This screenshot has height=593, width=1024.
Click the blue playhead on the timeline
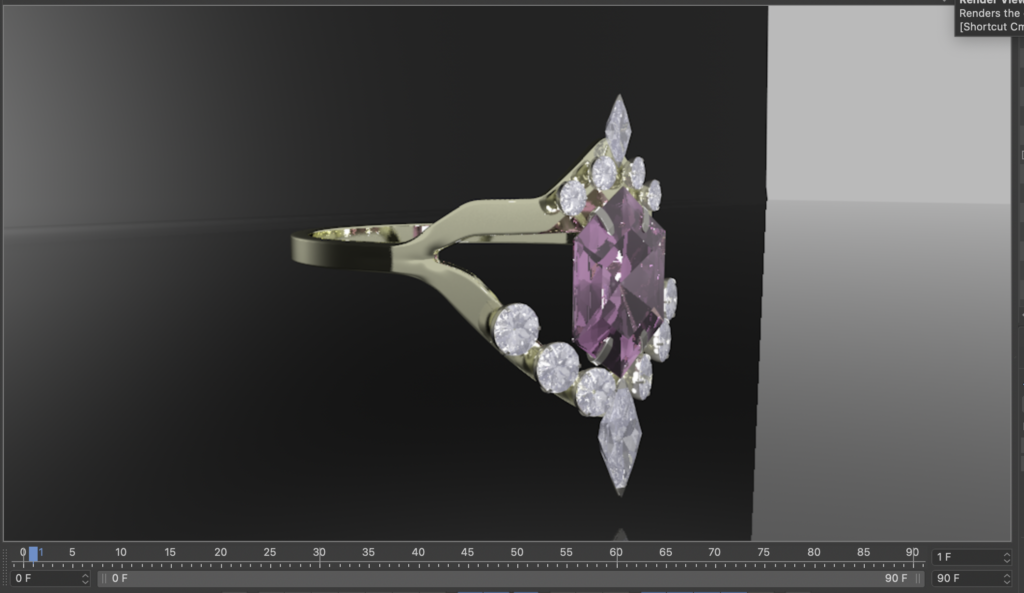[33, 554]
